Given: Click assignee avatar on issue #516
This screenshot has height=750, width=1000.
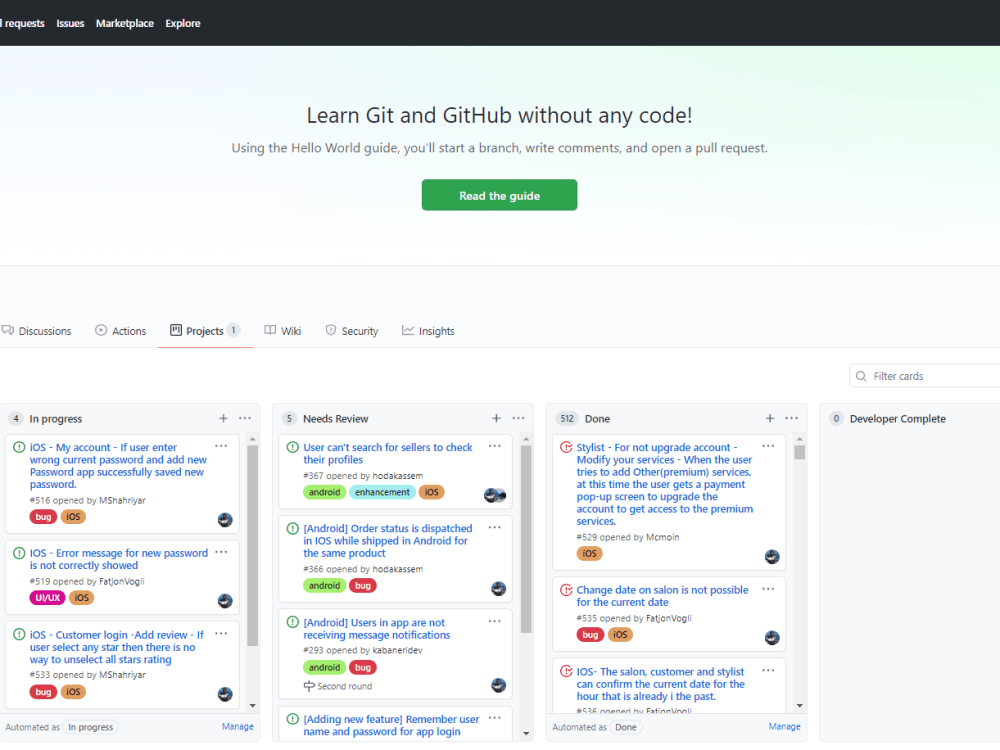Looking at the screenshot, I should pyautogui.click(x=225, y=520).
